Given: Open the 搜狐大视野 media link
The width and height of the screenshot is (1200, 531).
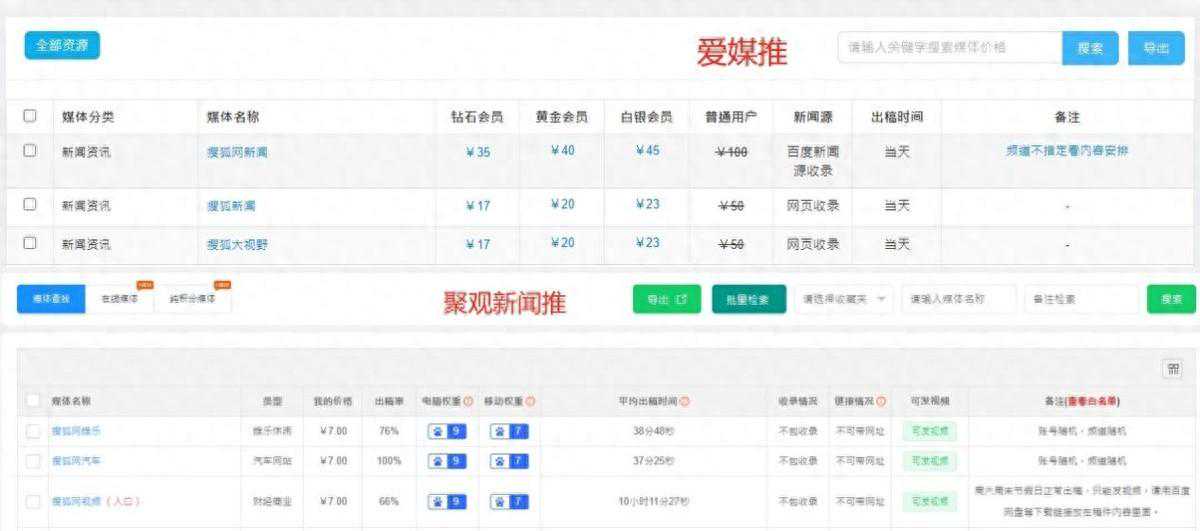Looking at the screenshot, I should (237, 244).
